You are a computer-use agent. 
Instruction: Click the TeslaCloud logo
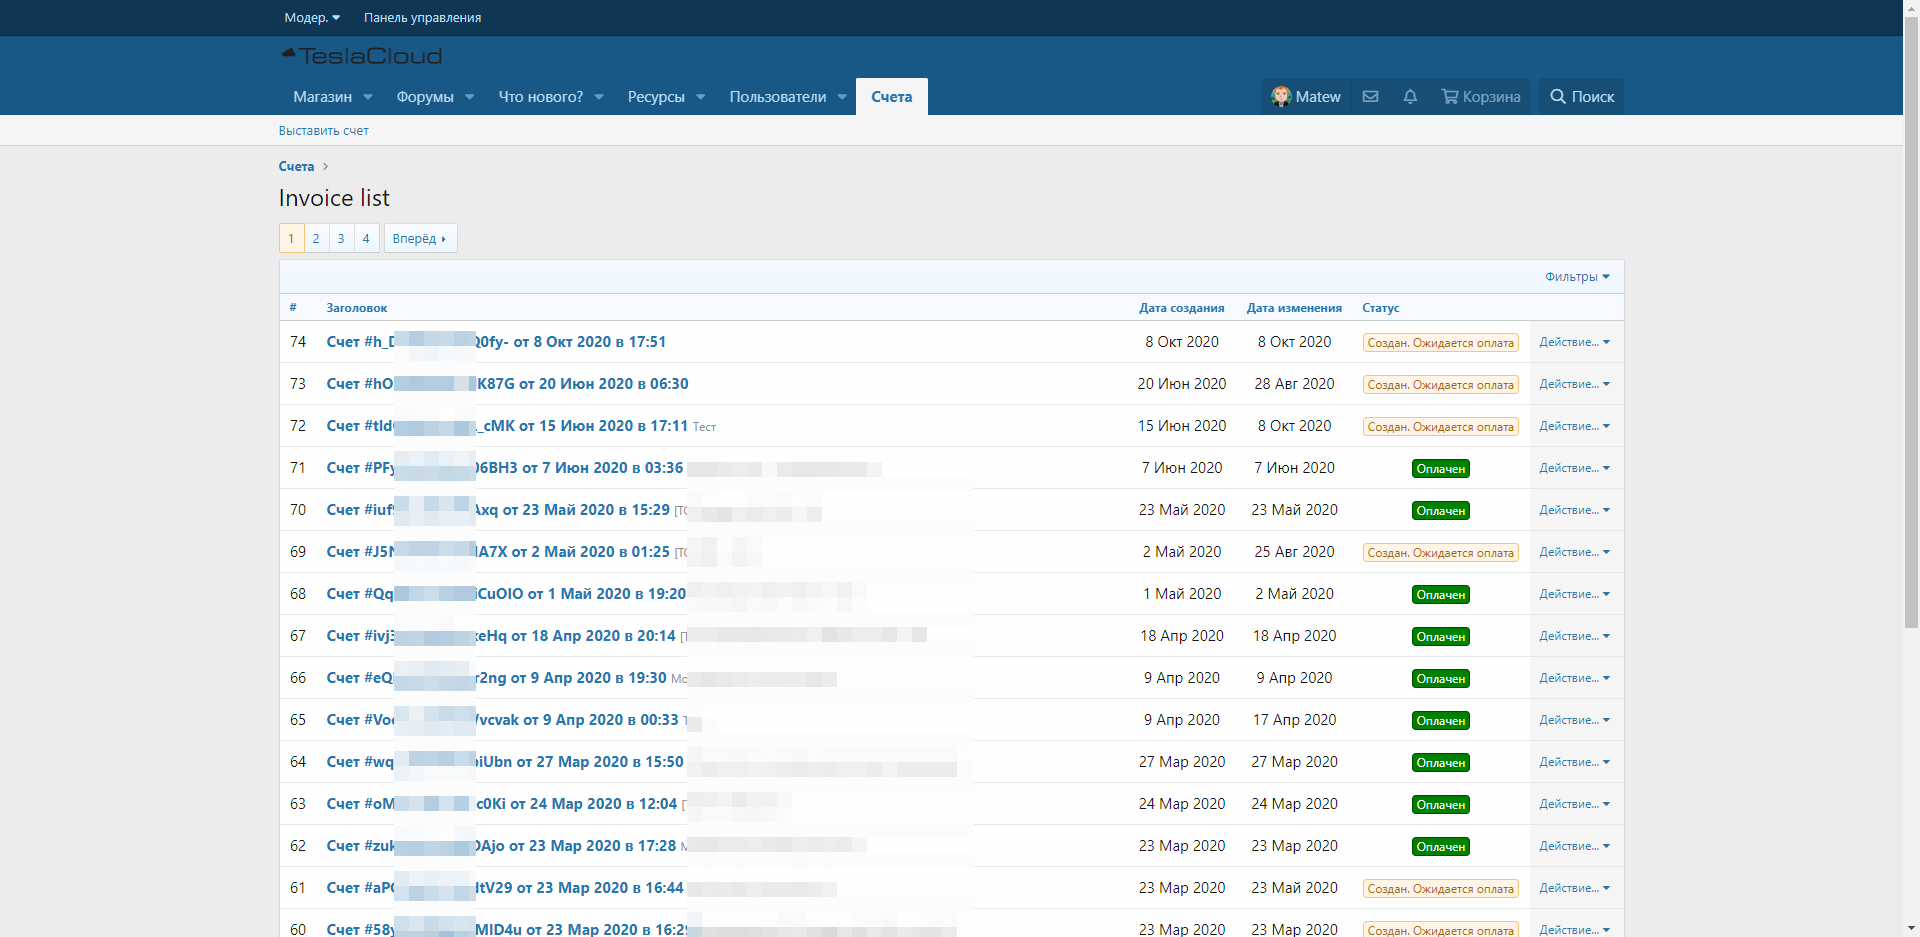(x=362, y=56)
